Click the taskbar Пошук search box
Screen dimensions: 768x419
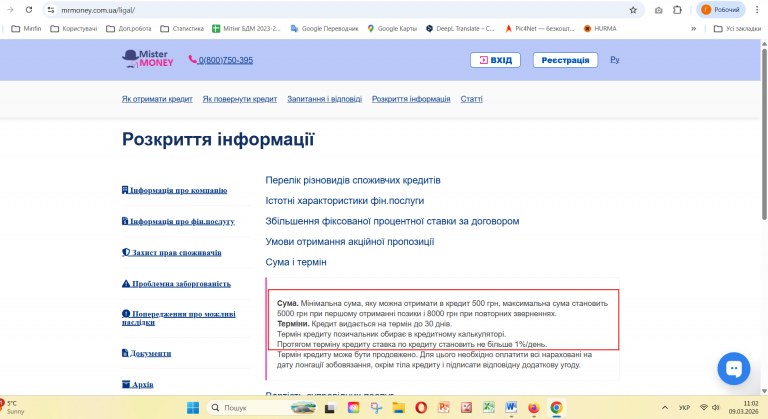pos(263,408)
